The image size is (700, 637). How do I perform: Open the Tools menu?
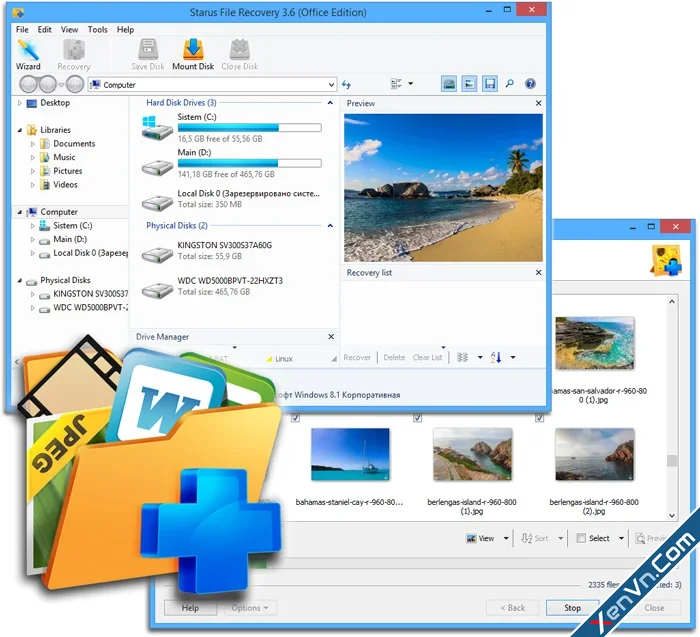click(x=97, y=29)
